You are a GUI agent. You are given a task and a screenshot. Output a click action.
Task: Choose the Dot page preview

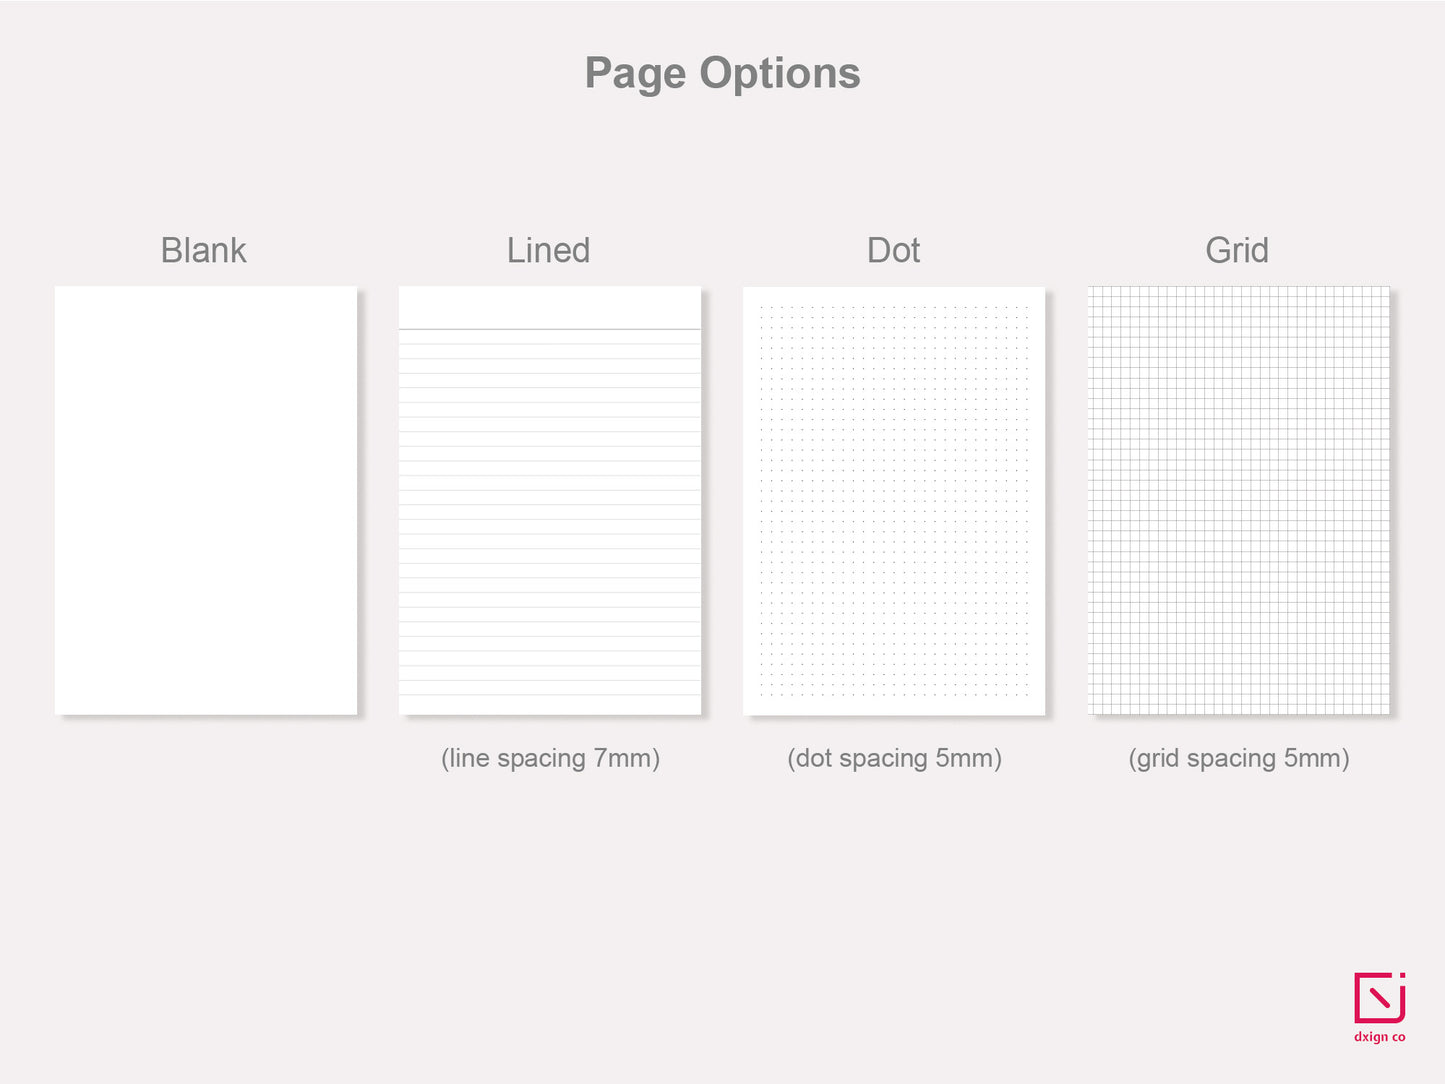pos(894,500)
